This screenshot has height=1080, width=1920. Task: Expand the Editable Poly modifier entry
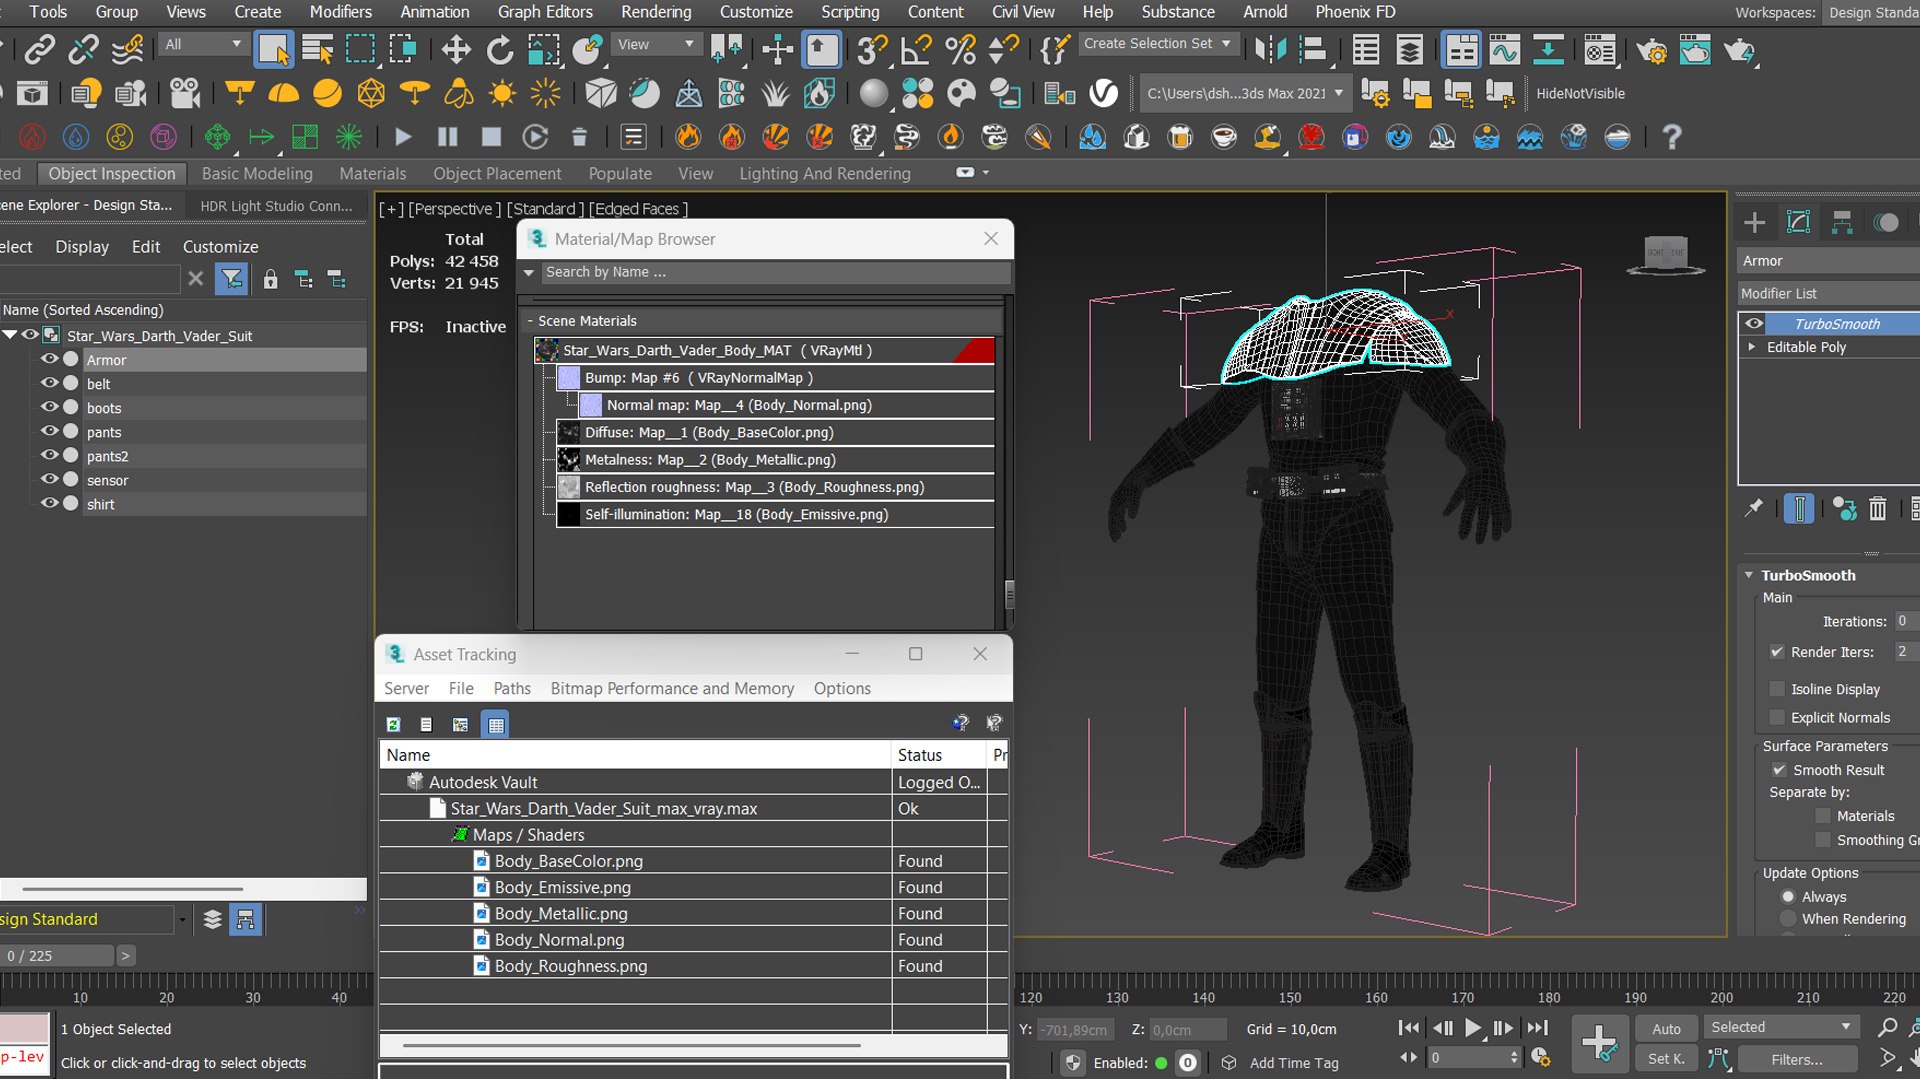(x=1752, y=347)
